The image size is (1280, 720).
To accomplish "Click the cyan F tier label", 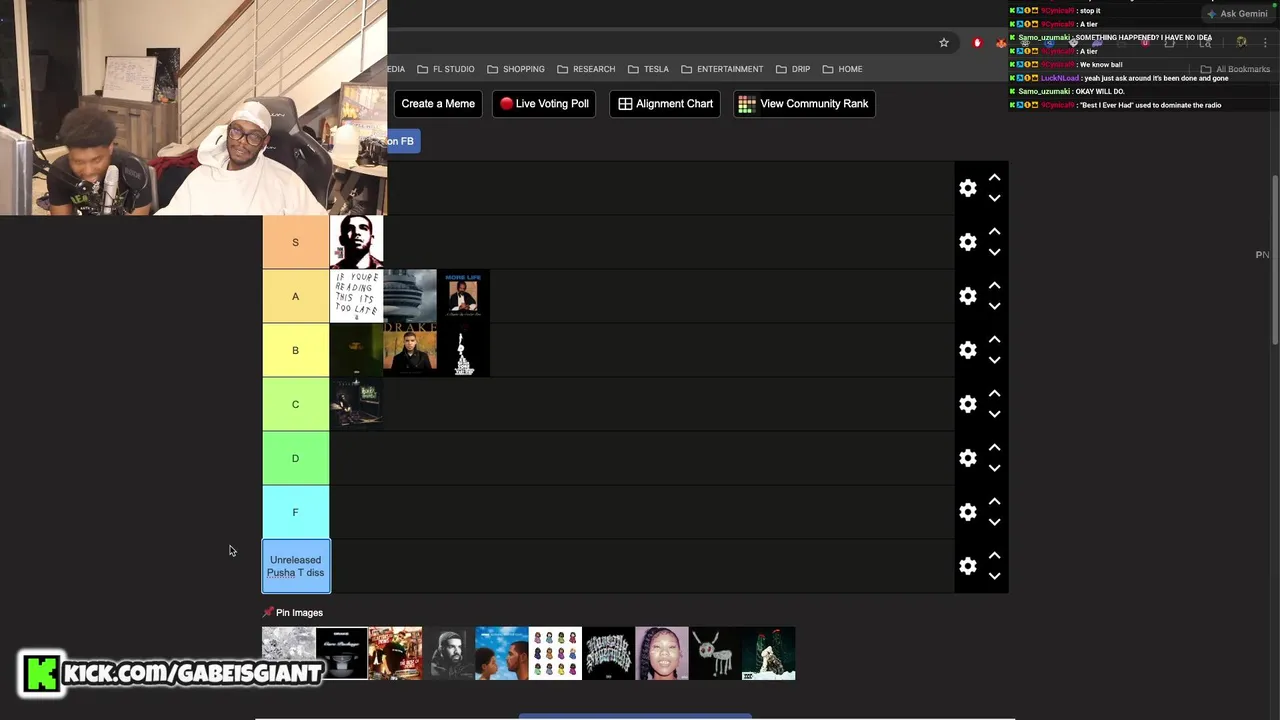I will tap(296, 512).
